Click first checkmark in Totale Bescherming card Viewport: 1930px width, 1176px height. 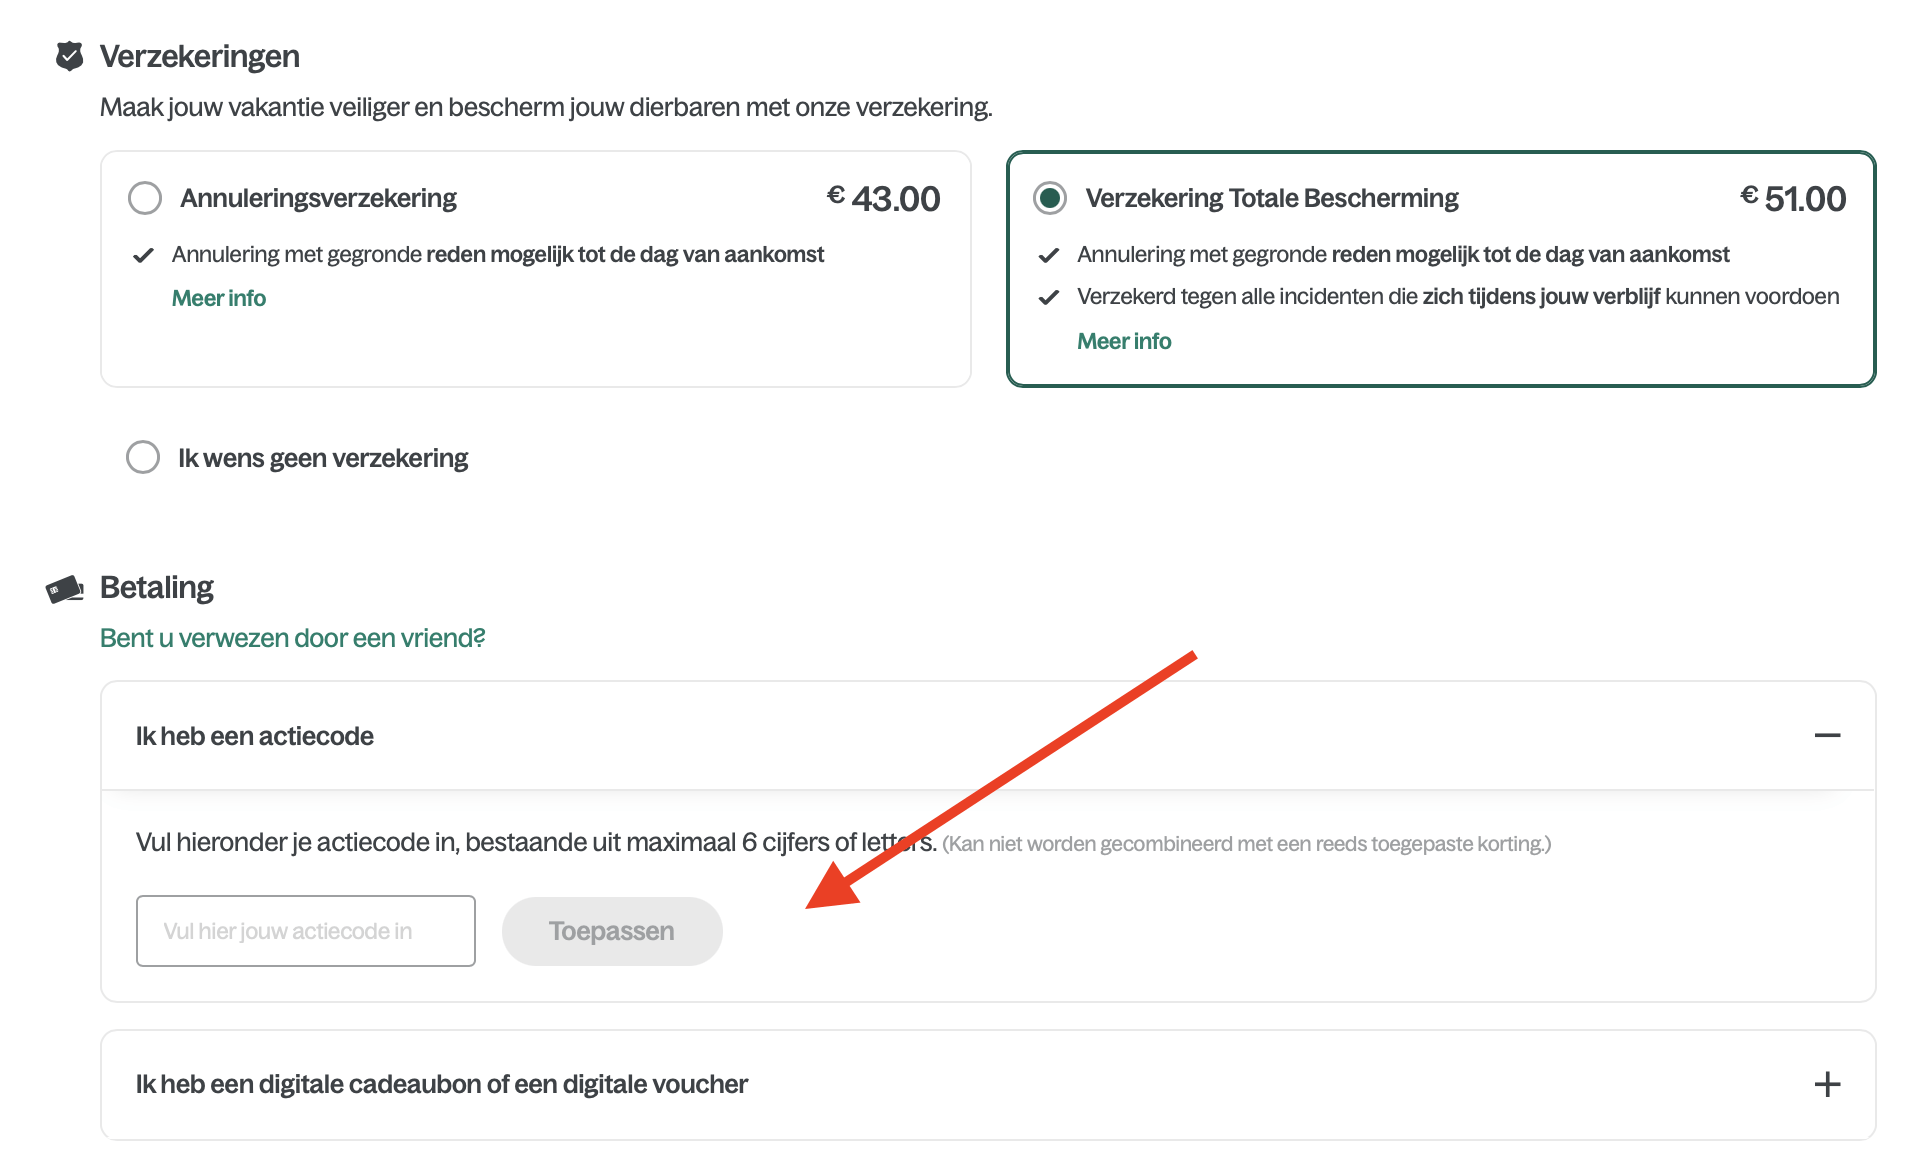click(1049, 255)
